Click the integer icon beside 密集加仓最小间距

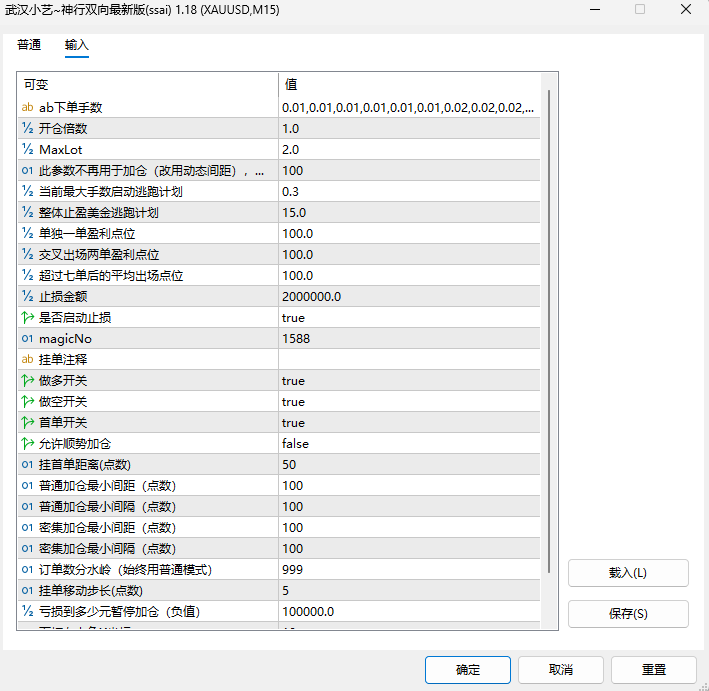pyautogui.click(x=28, y=527)
